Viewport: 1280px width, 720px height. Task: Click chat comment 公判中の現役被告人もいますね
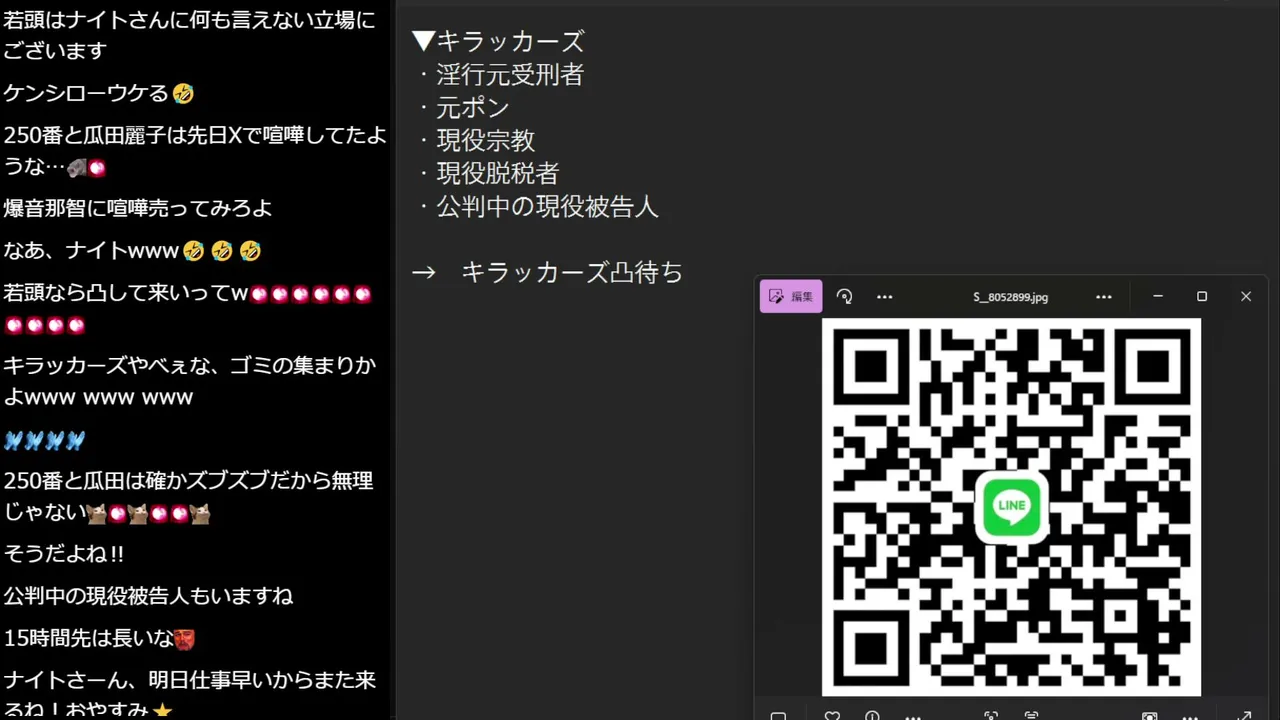(x=148, y=596)
